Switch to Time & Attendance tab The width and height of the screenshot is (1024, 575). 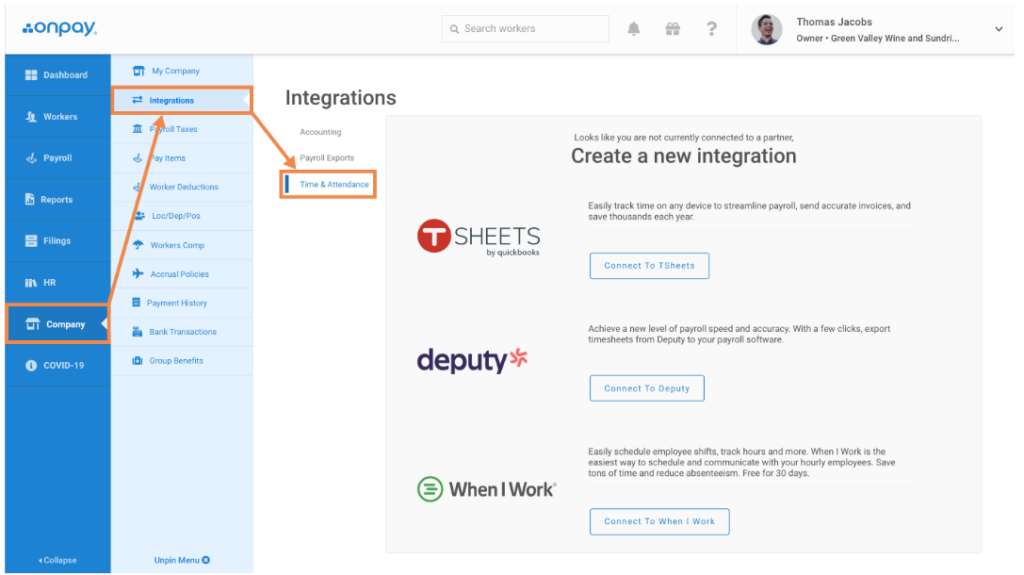tap(334, 184)
